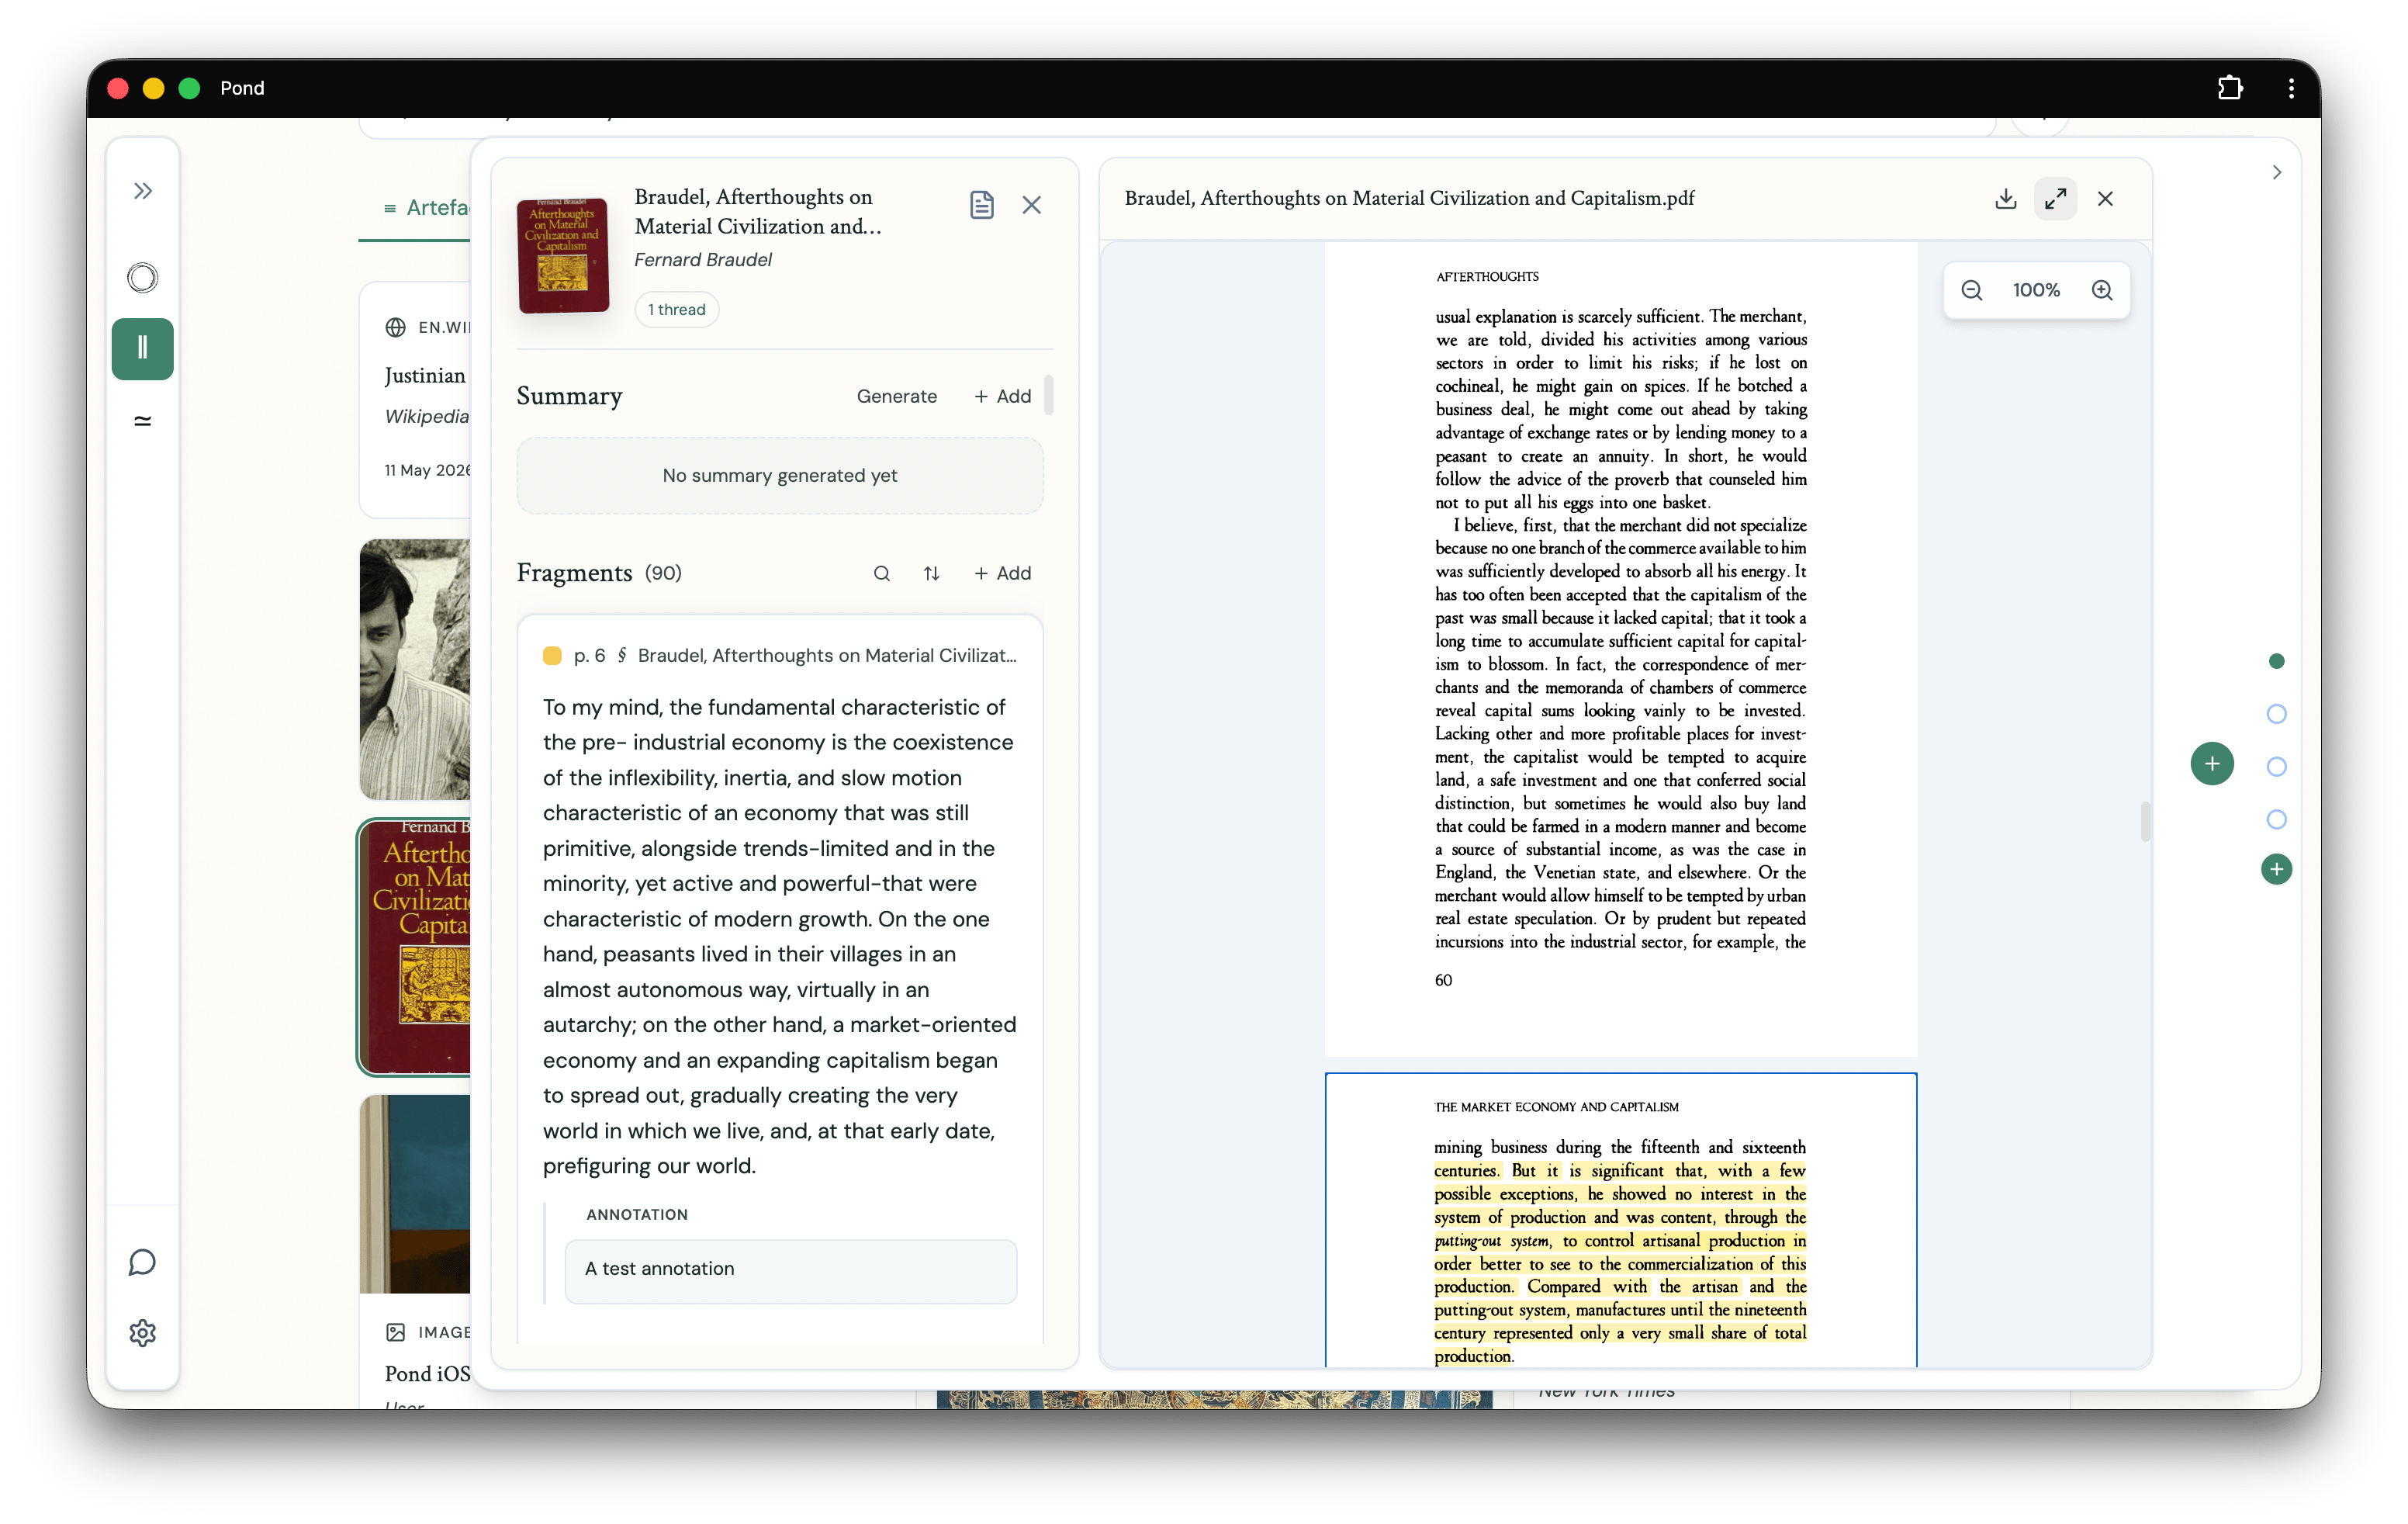Zoom in the PDF
Image resolution: width=2408 pixels, height=1524 pixels.
(2102, 290)
